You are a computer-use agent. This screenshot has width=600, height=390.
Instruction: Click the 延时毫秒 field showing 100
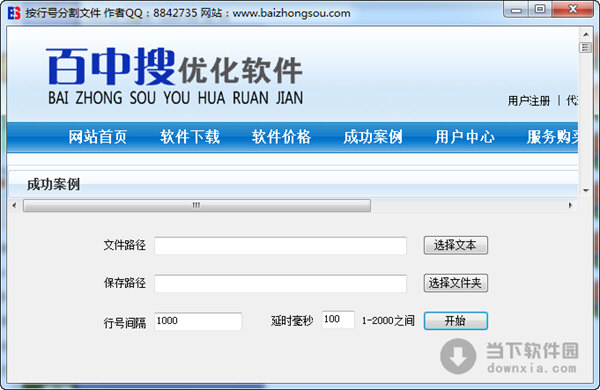(x=338, y=320)
